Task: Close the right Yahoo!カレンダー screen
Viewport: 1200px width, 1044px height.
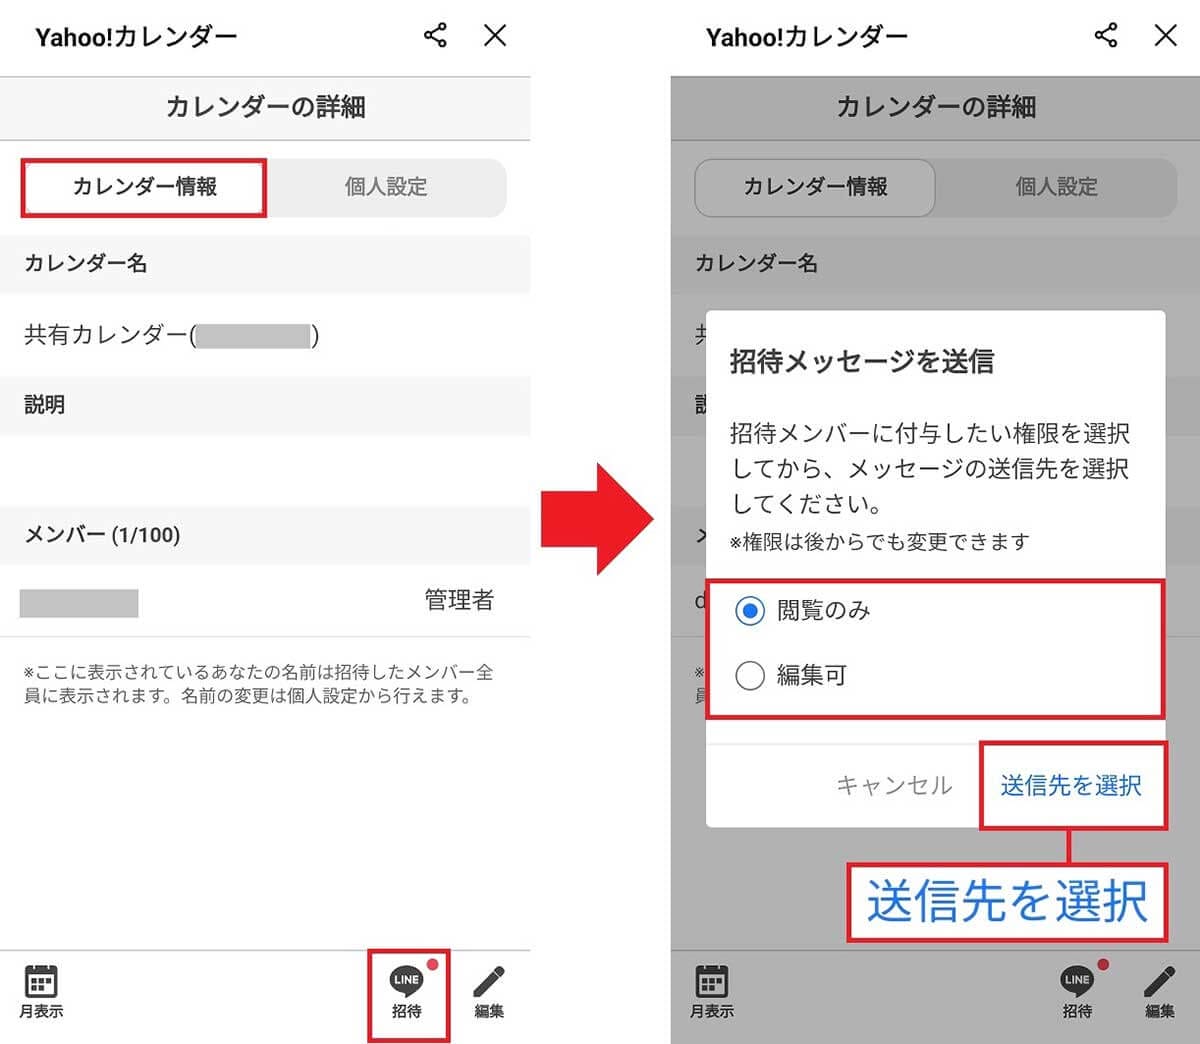Action: tap(1165, 36)
